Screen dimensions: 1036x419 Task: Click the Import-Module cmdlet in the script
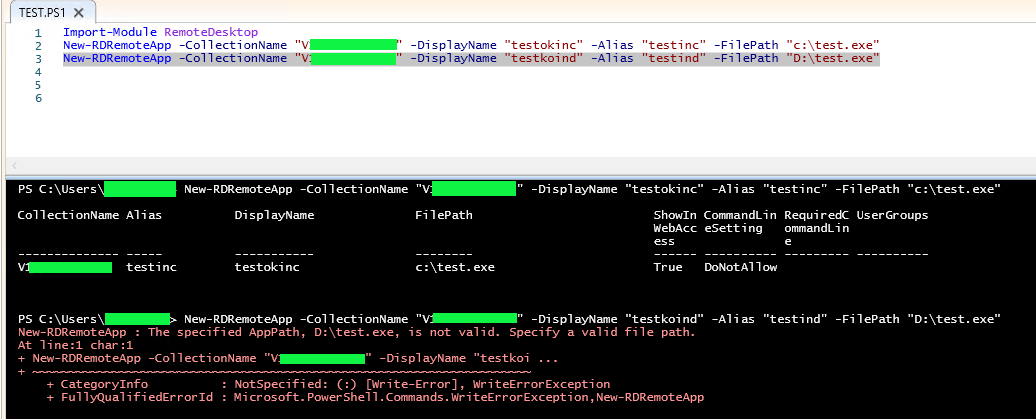110,32
